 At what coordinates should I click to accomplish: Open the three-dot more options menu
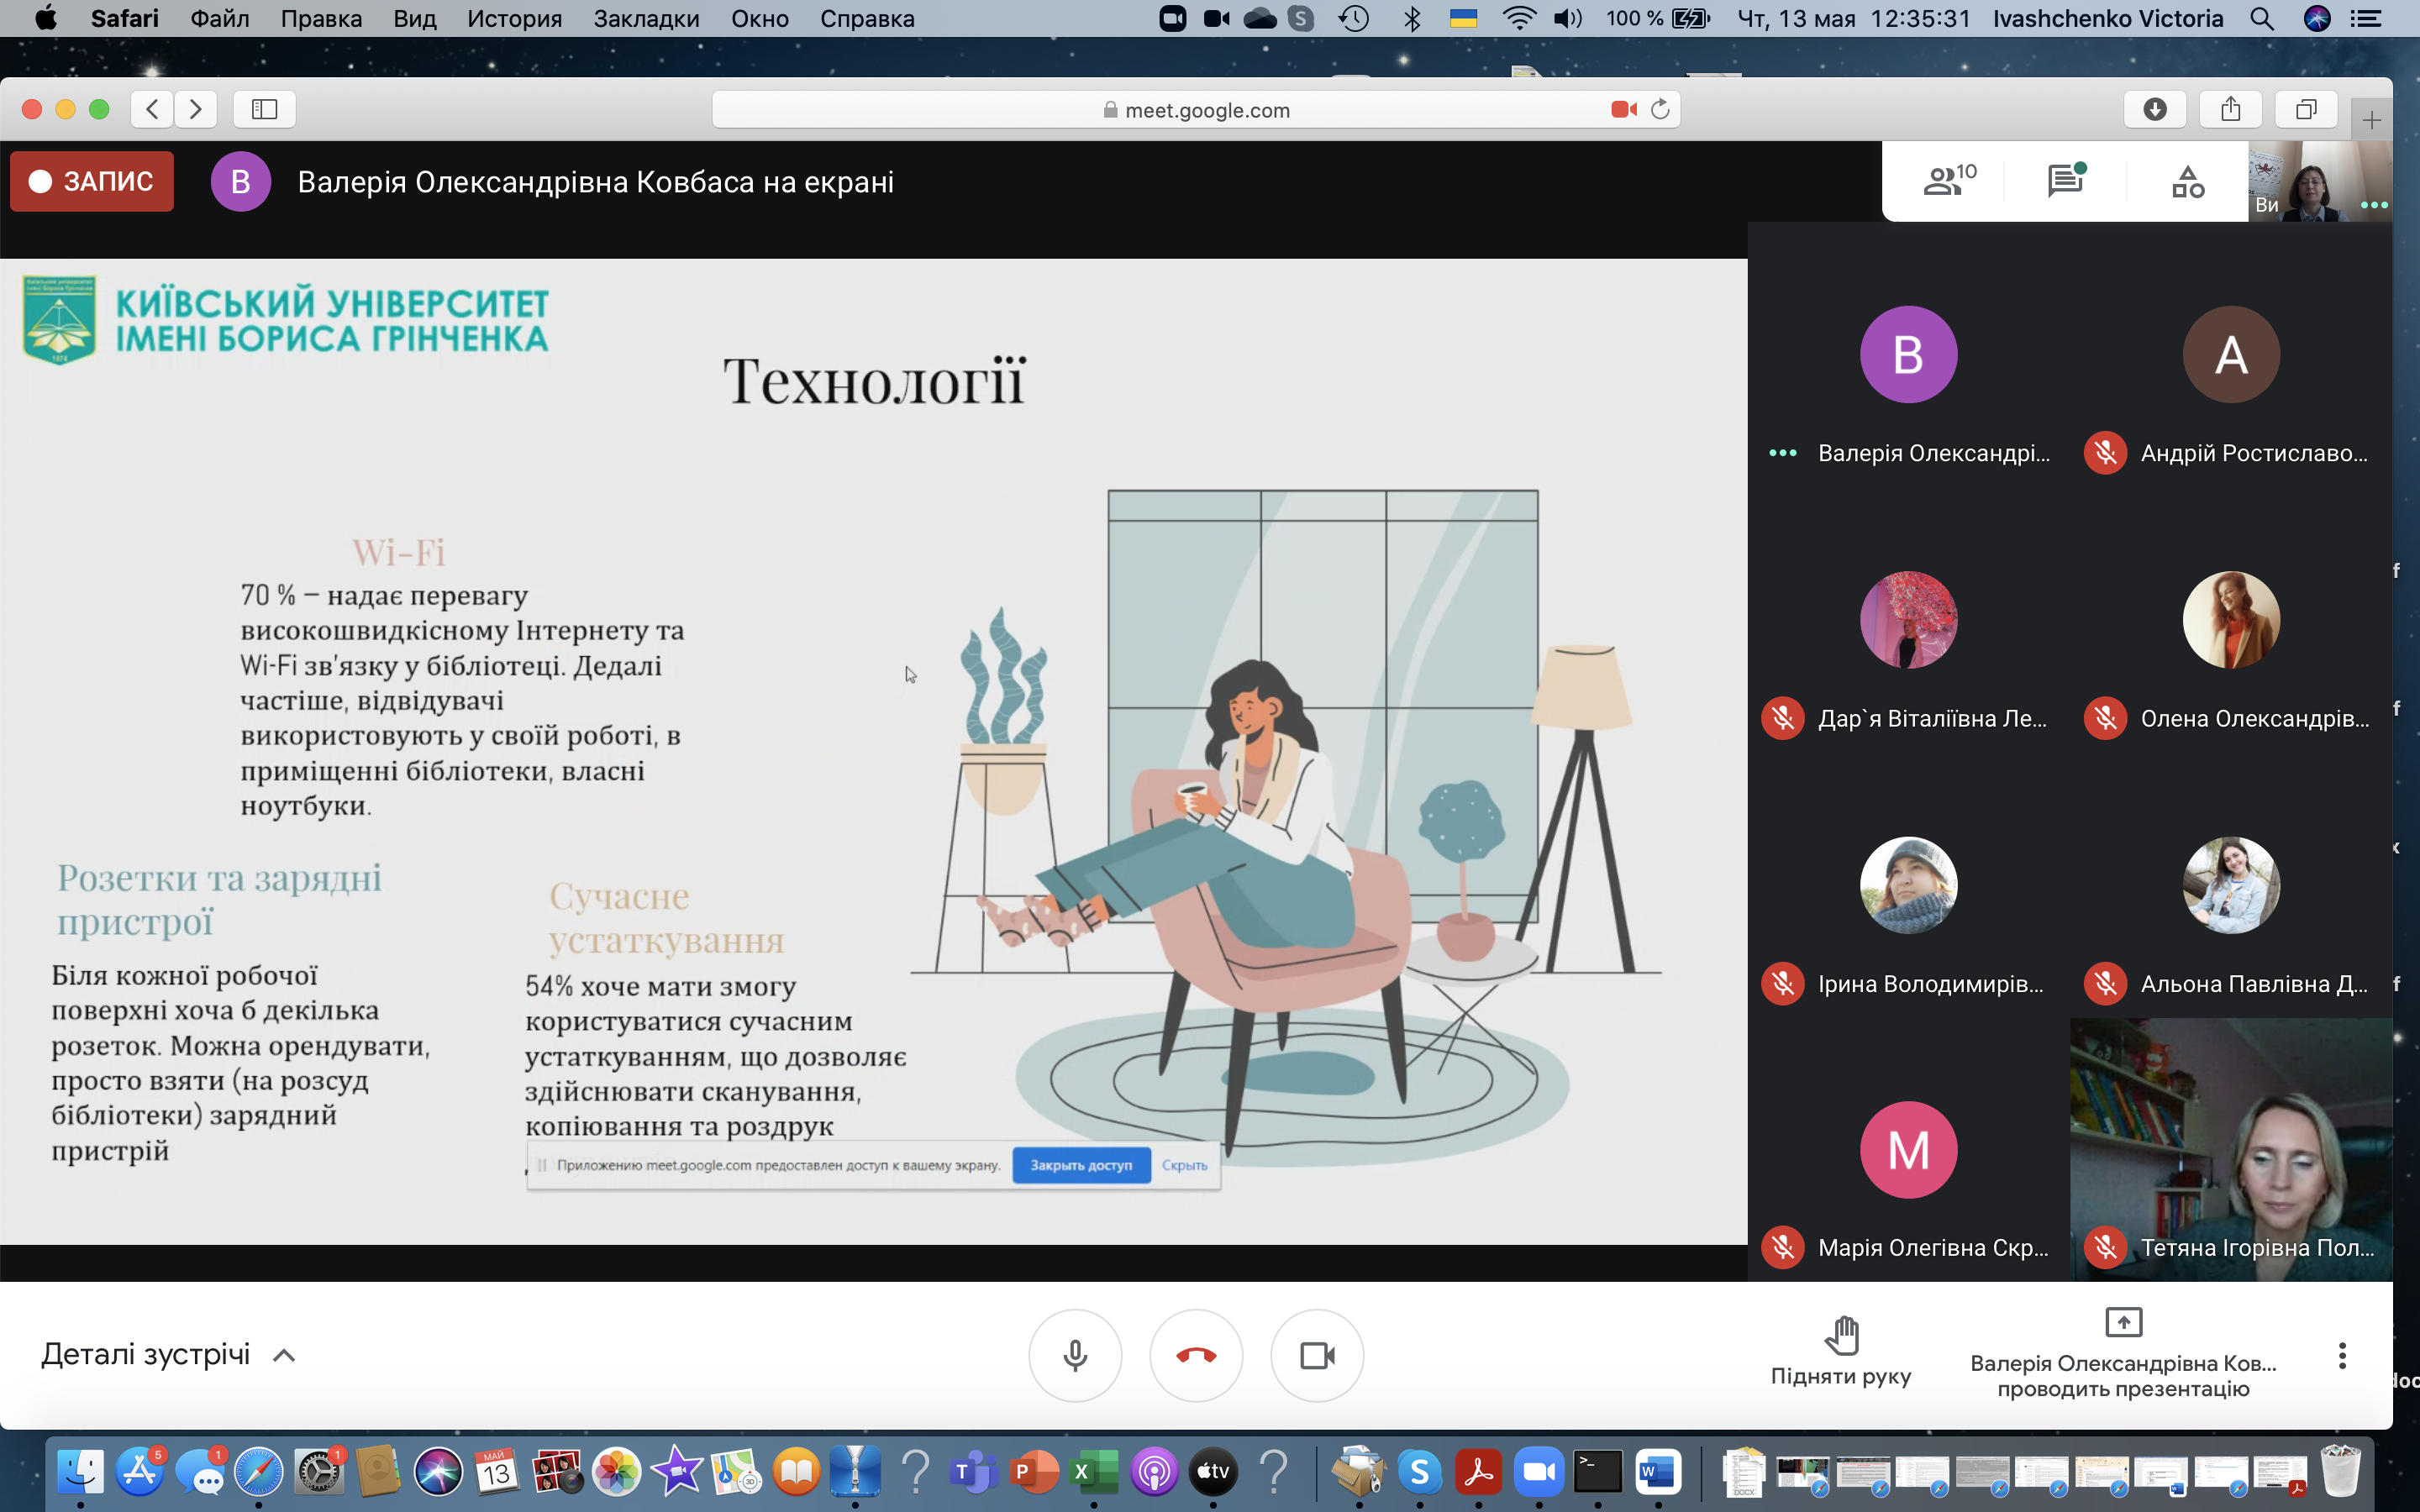tap(2341, 1356)
